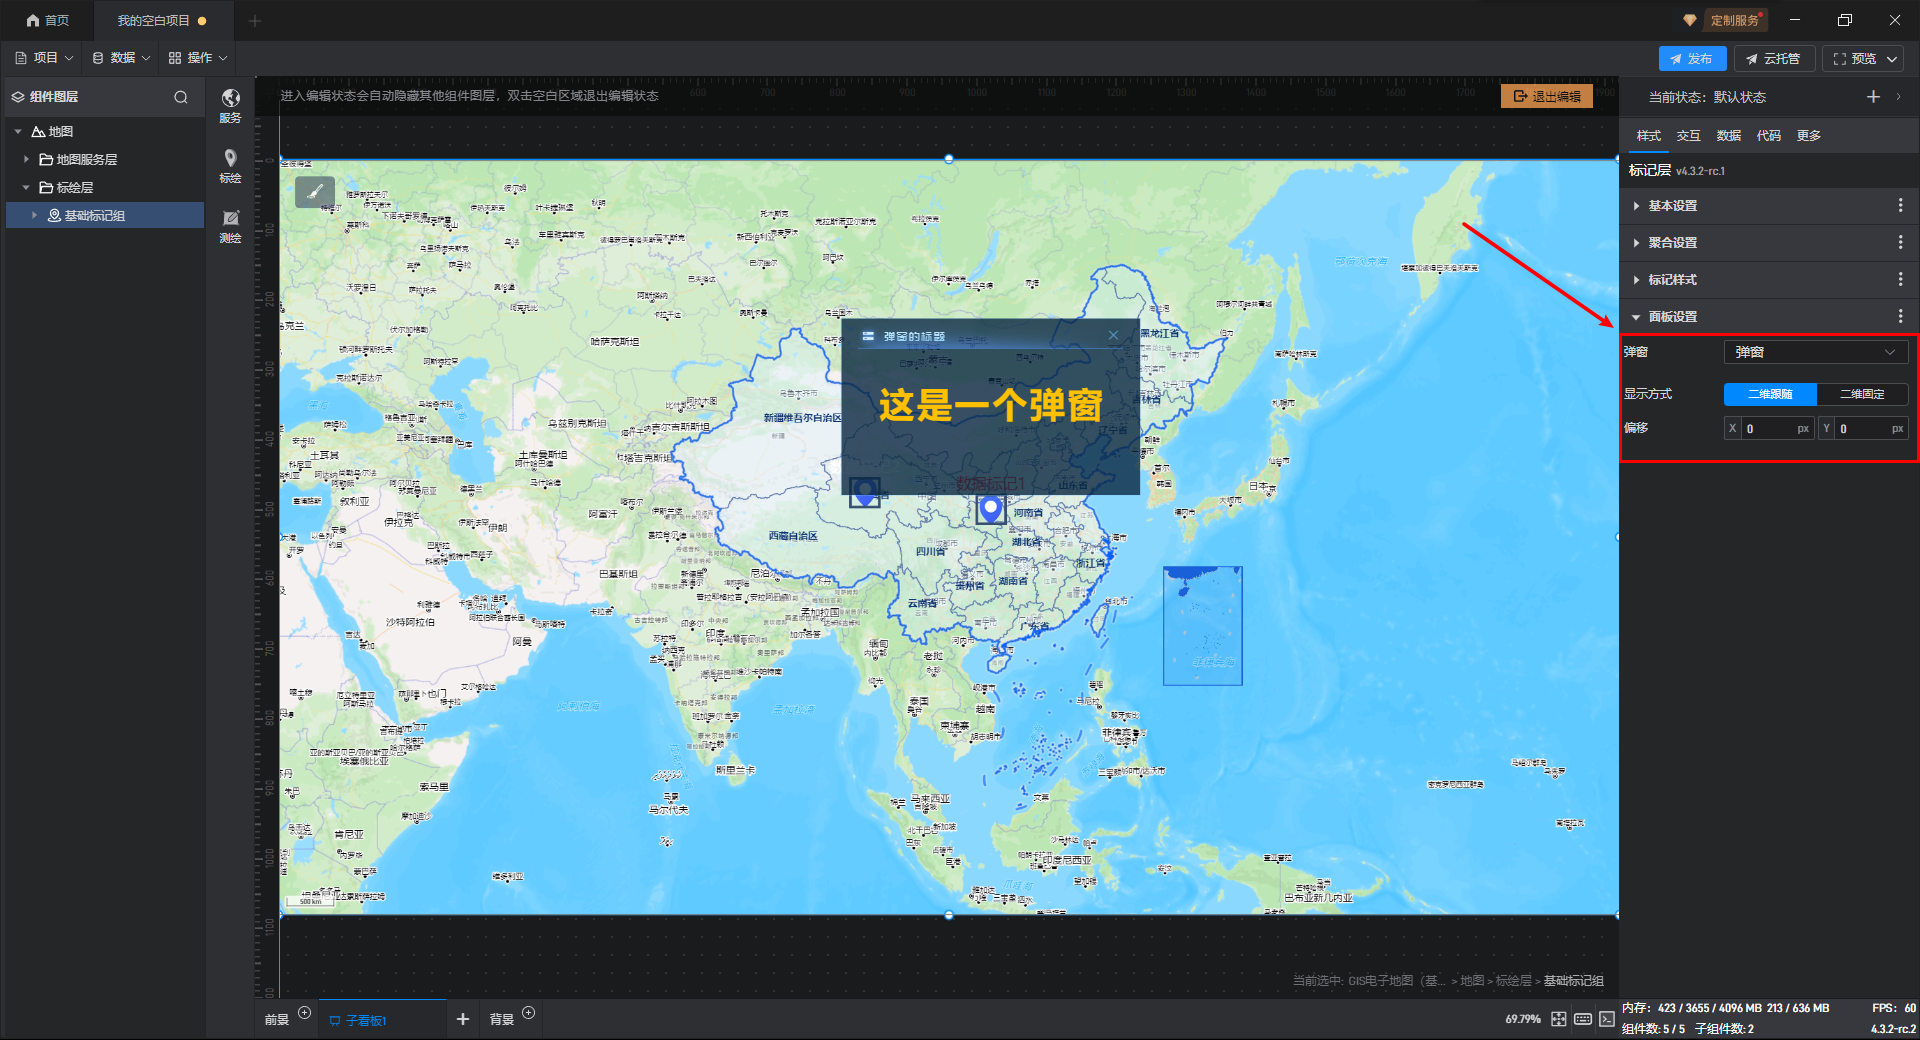Expand the state panel chevron arrow
The width and height of the screenshot is (1920, 1040).
1898,96
